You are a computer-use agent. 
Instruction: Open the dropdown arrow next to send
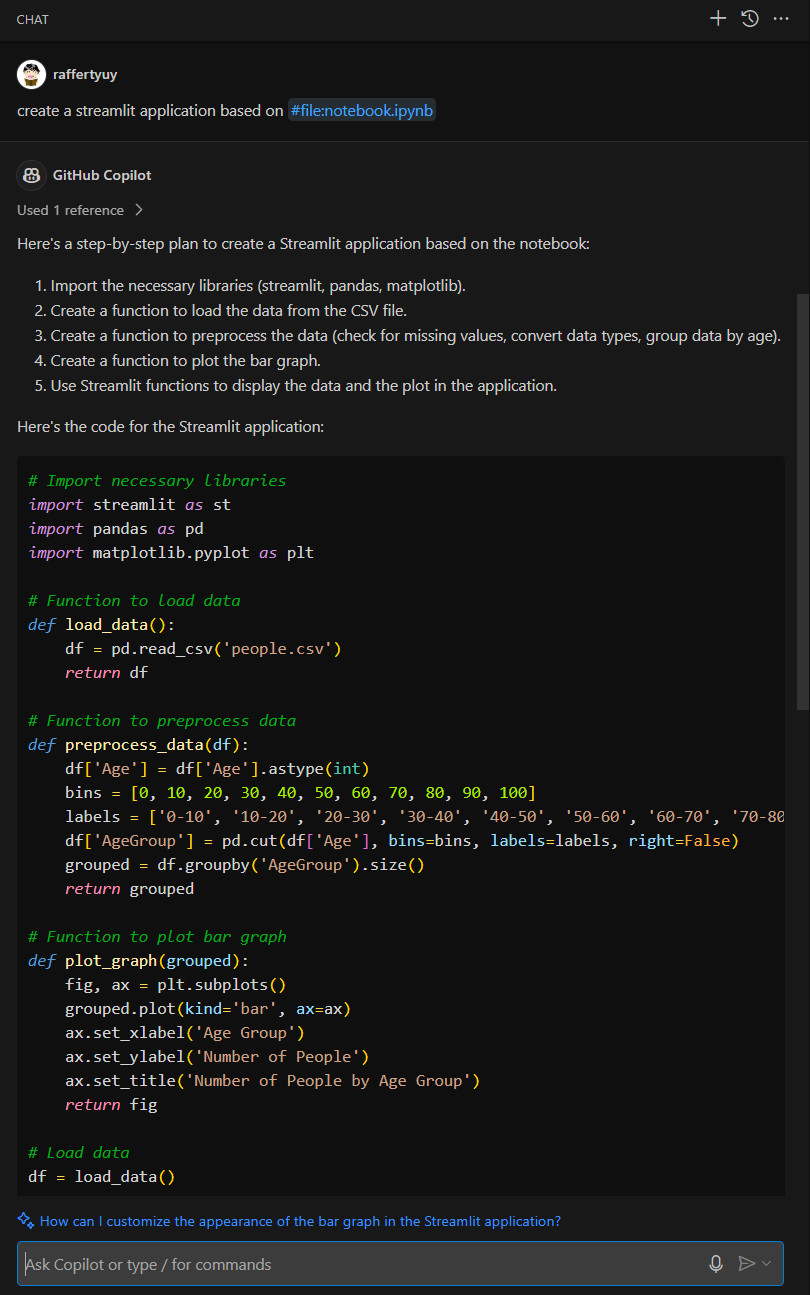point(767,1264)
